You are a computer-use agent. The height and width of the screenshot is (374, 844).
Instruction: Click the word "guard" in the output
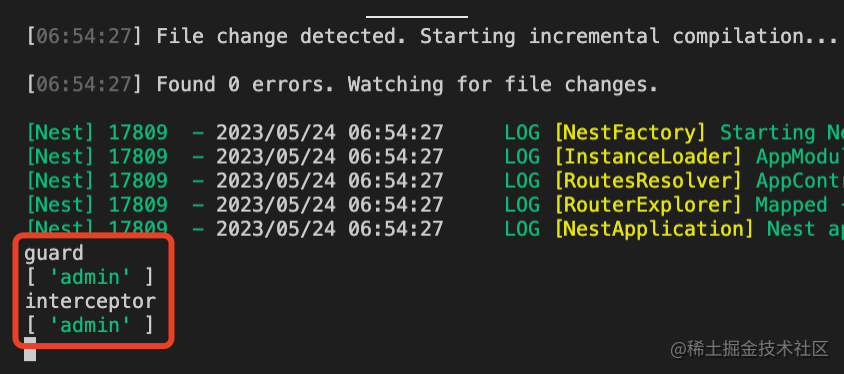click(x=54, y=253)
